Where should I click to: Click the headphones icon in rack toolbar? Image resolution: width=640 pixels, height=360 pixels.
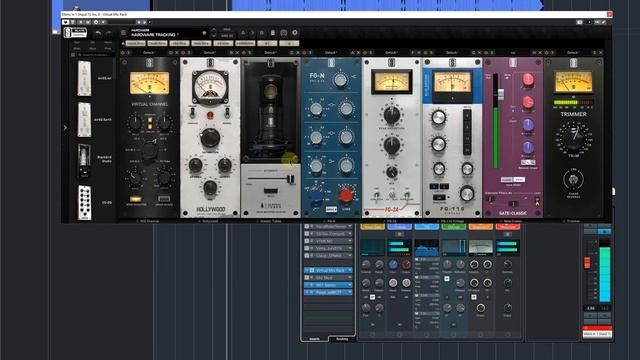[x=284, y=33]
